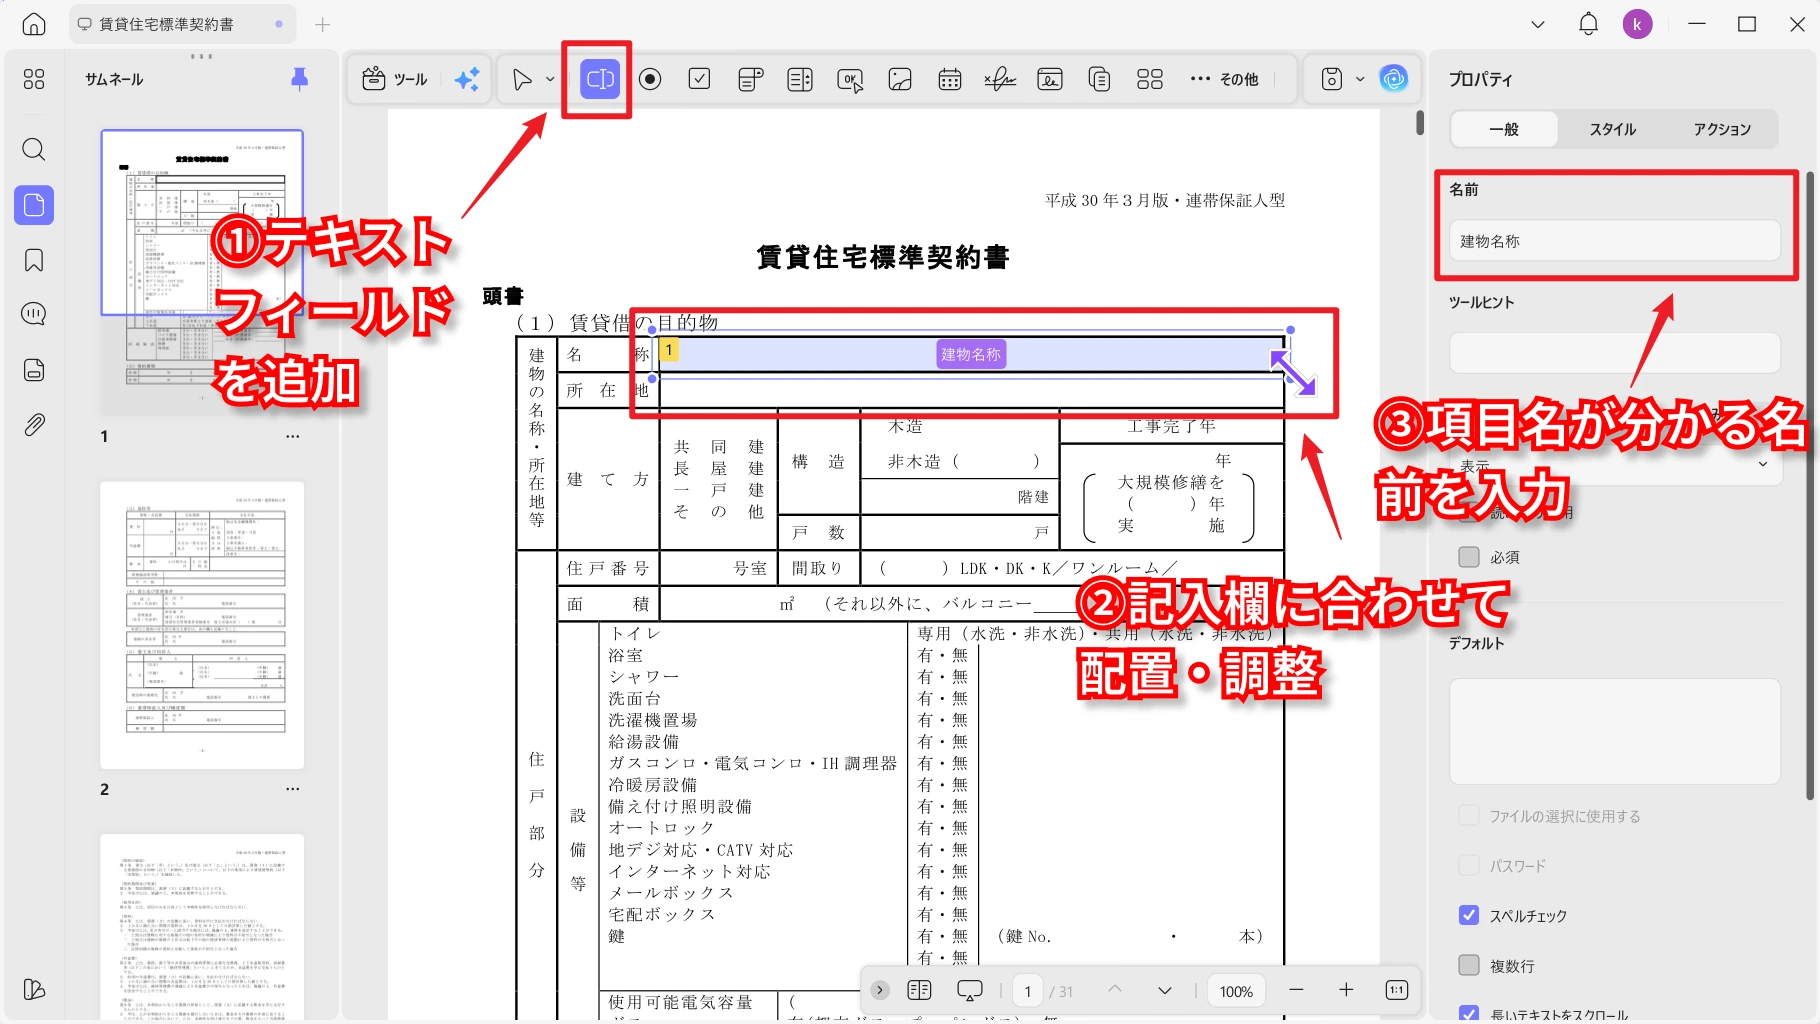Click the duplicate fields across pages icon
Image resolution: width=1820 pixels, height=1024 pixels.
1099,79
